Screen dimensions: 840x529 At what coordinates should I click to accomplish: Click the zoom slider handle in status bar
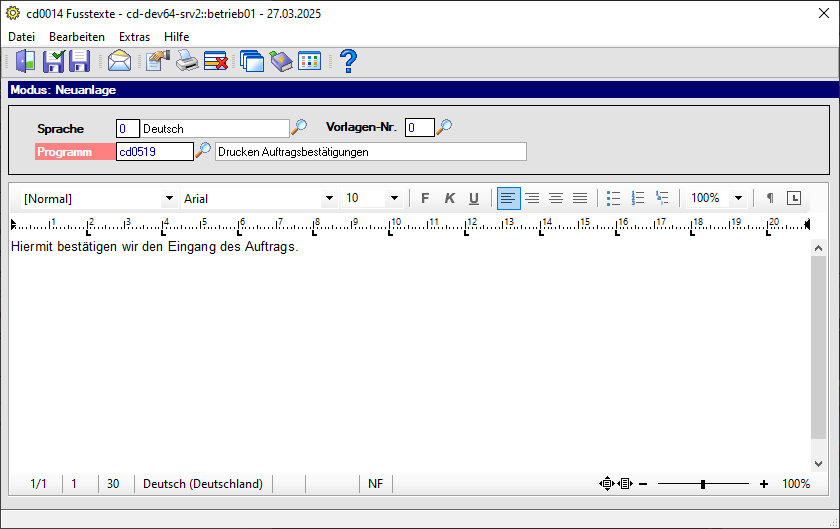click(x=703, y=484)
